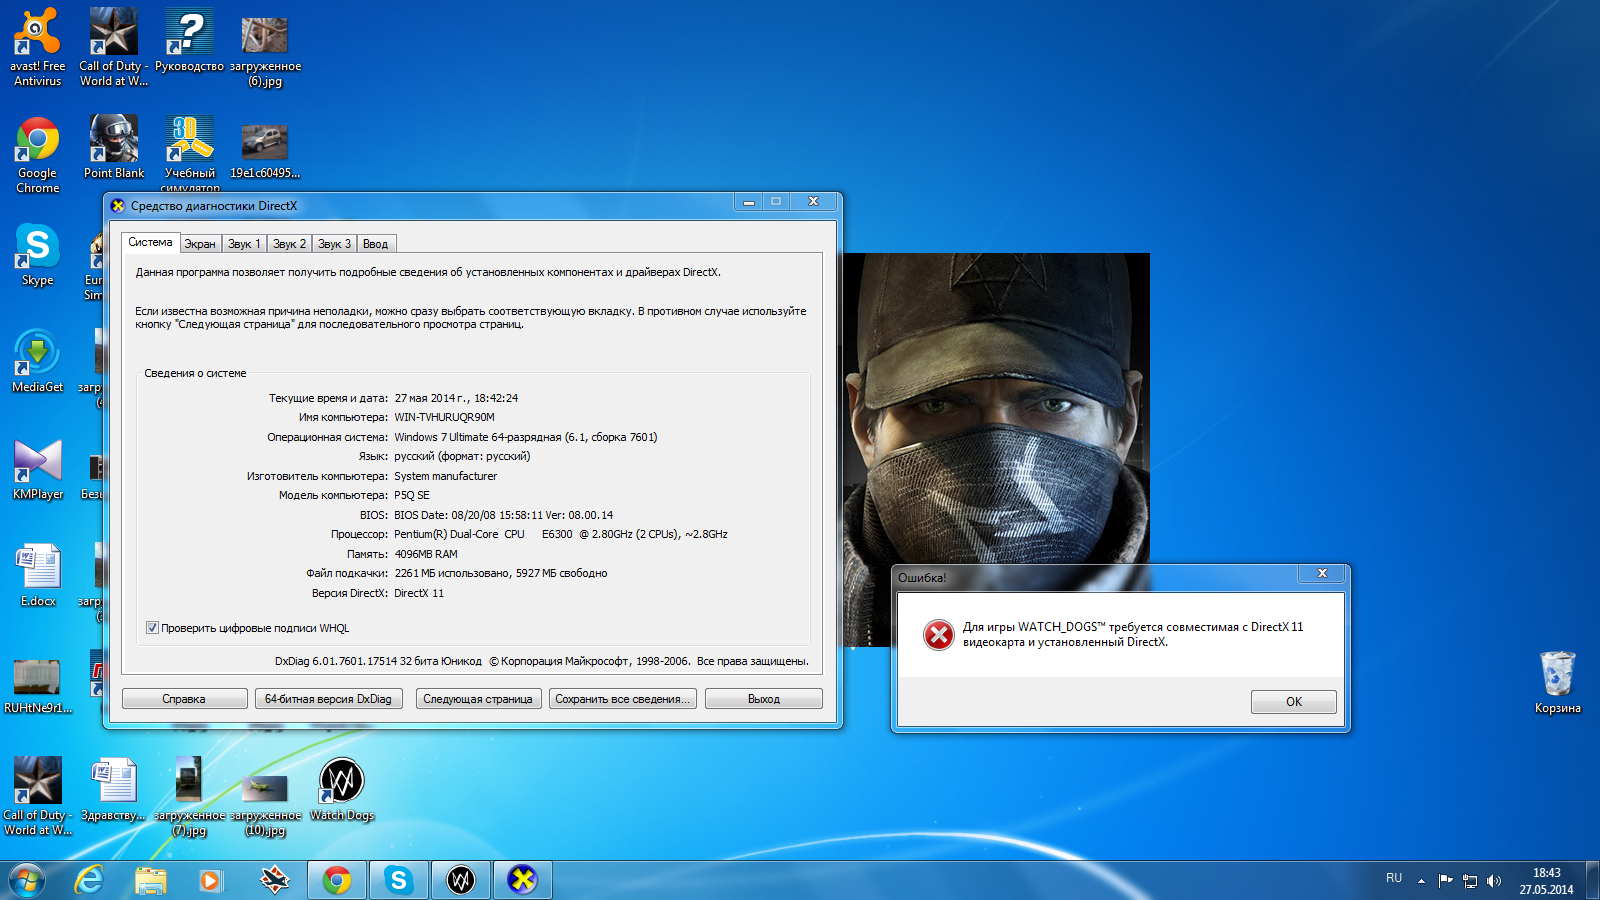
Task: Launch KMPlayer from desktop
Action: [x=37, y=468]
